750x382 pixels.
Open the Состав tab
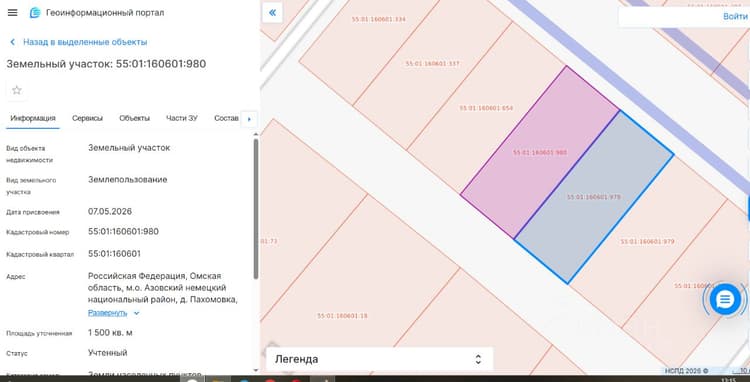(226, 118)
